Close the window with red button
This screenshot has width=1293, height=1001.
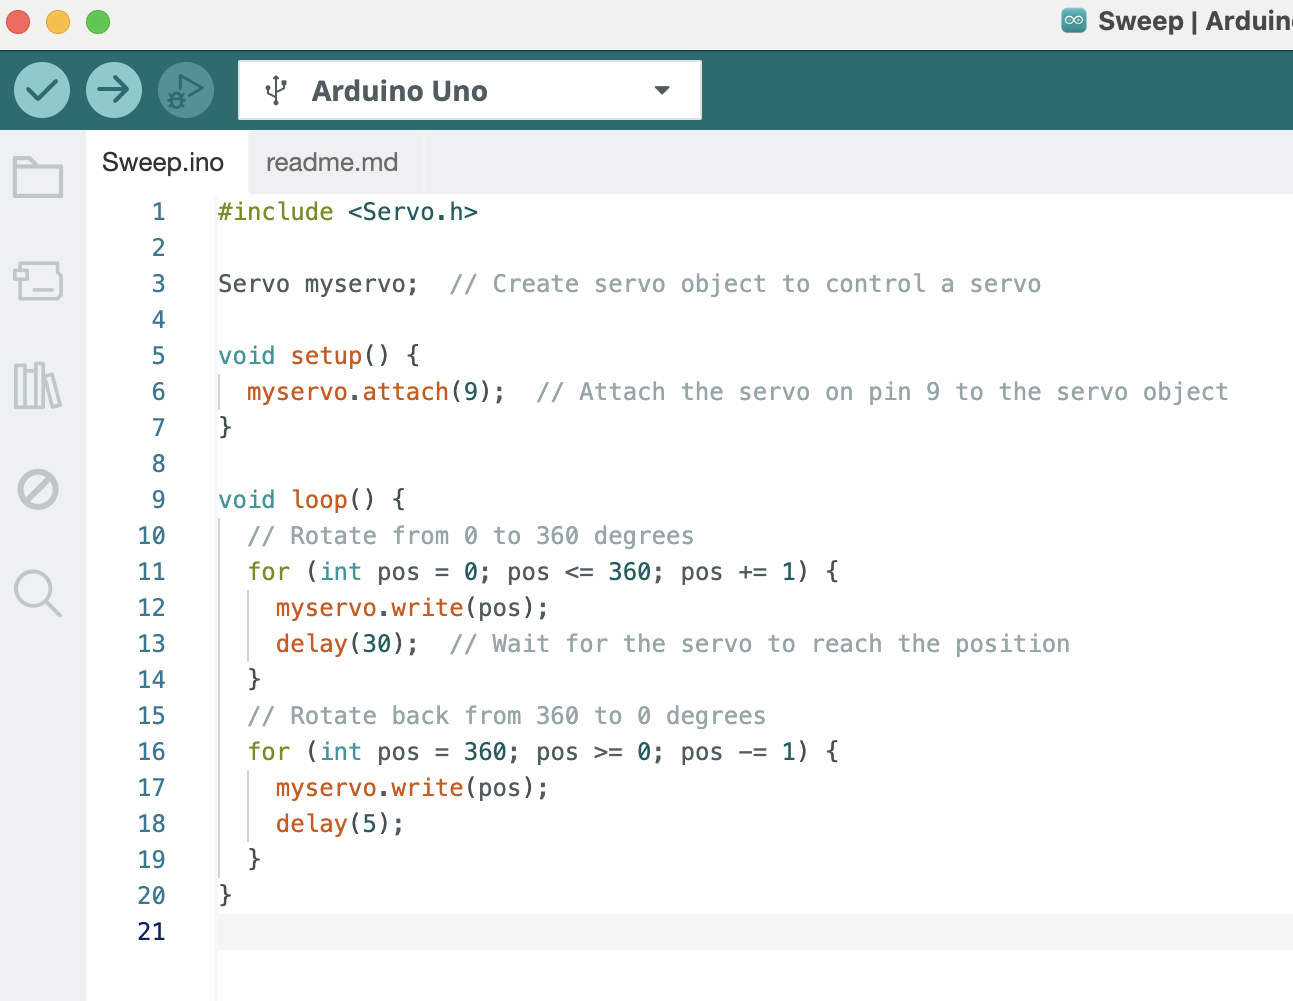[x=18, y=21]
